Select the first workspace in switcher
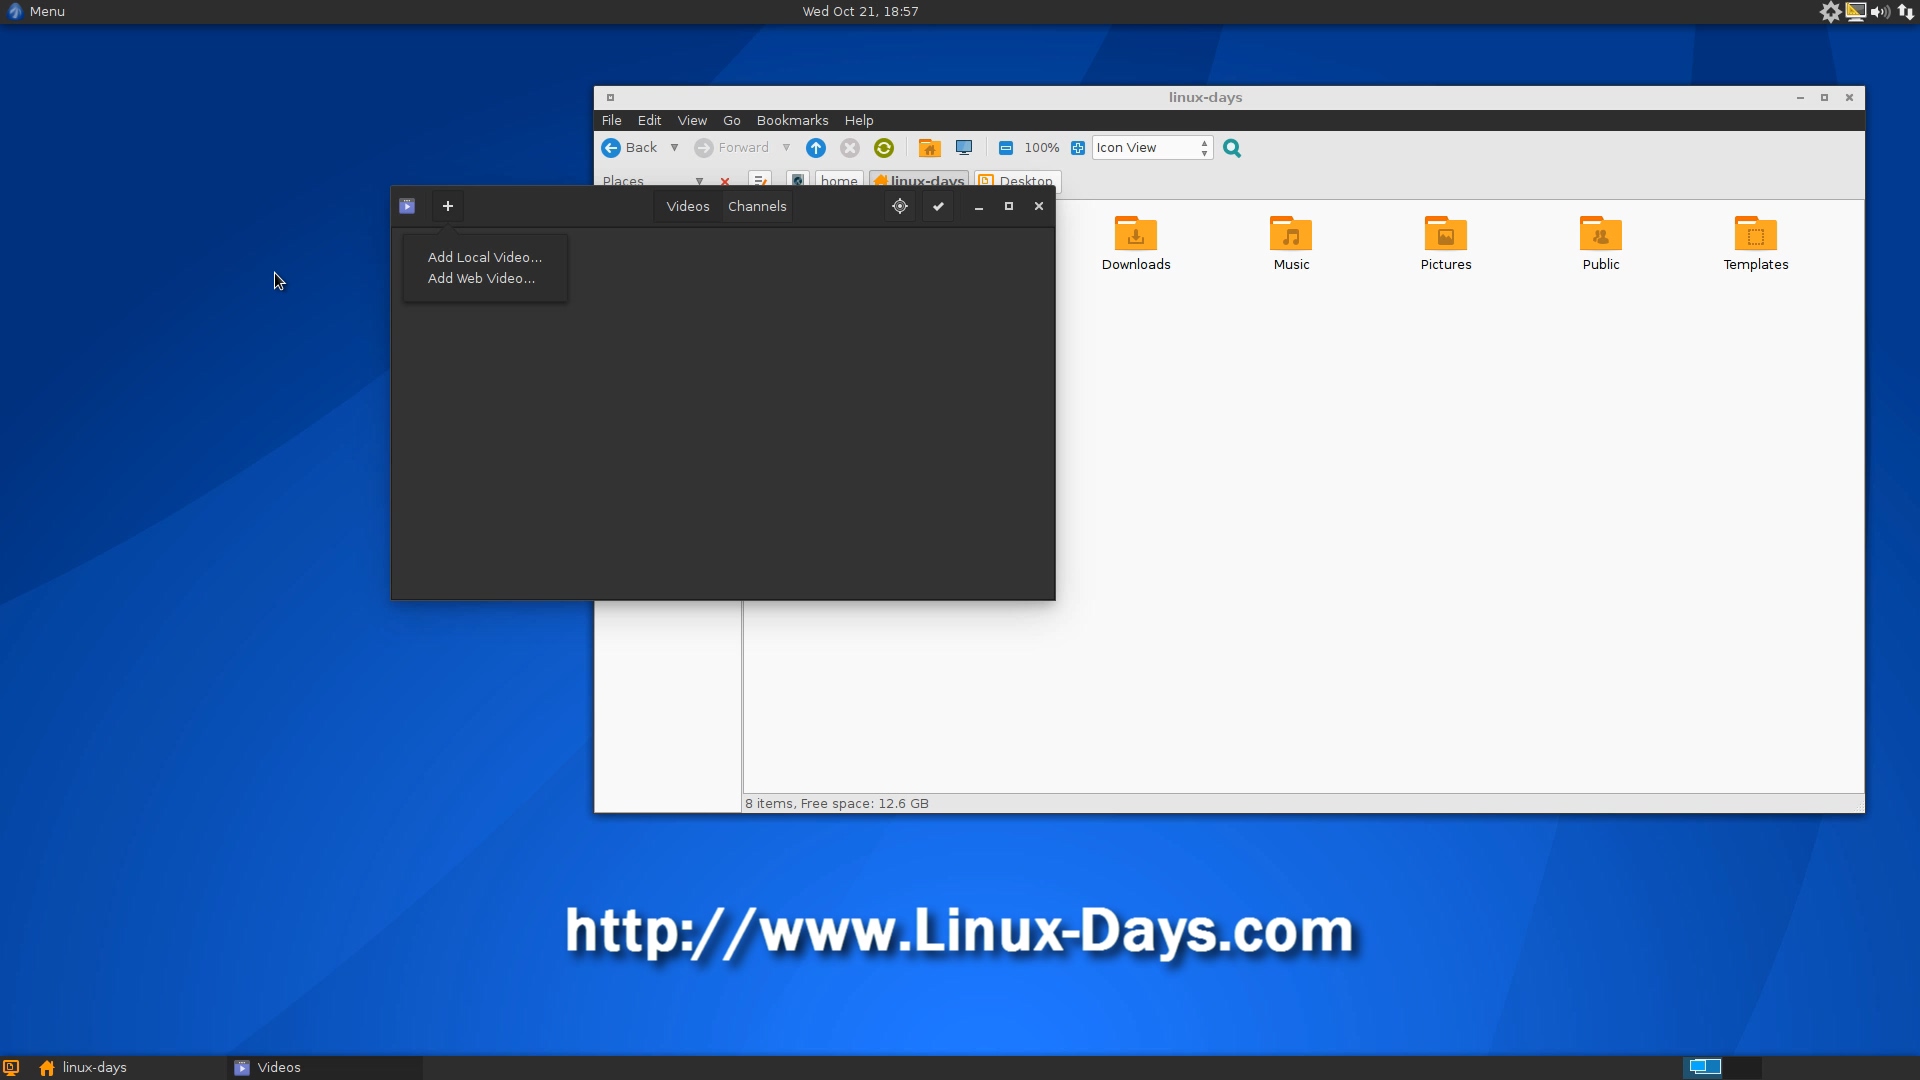 point(1704,1067)
